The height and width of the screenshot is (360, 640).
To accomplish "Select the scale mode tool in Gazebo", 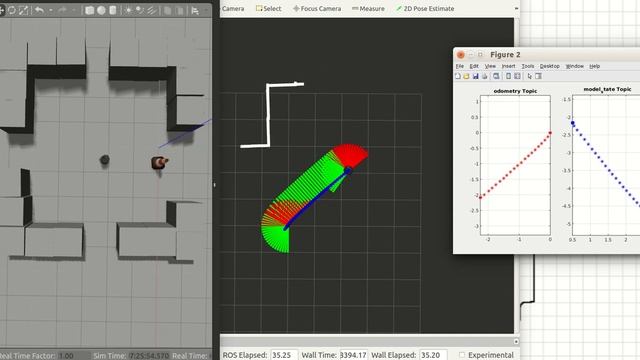I will coord(23,10).
